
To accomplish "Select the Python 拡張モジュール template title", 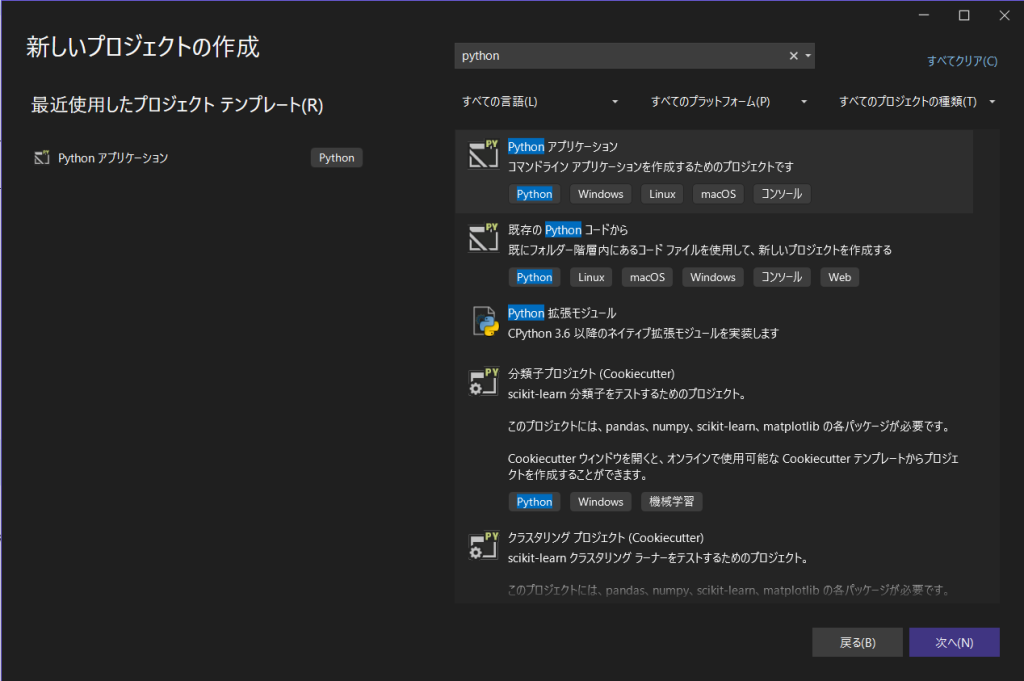I will click(562, 313).
